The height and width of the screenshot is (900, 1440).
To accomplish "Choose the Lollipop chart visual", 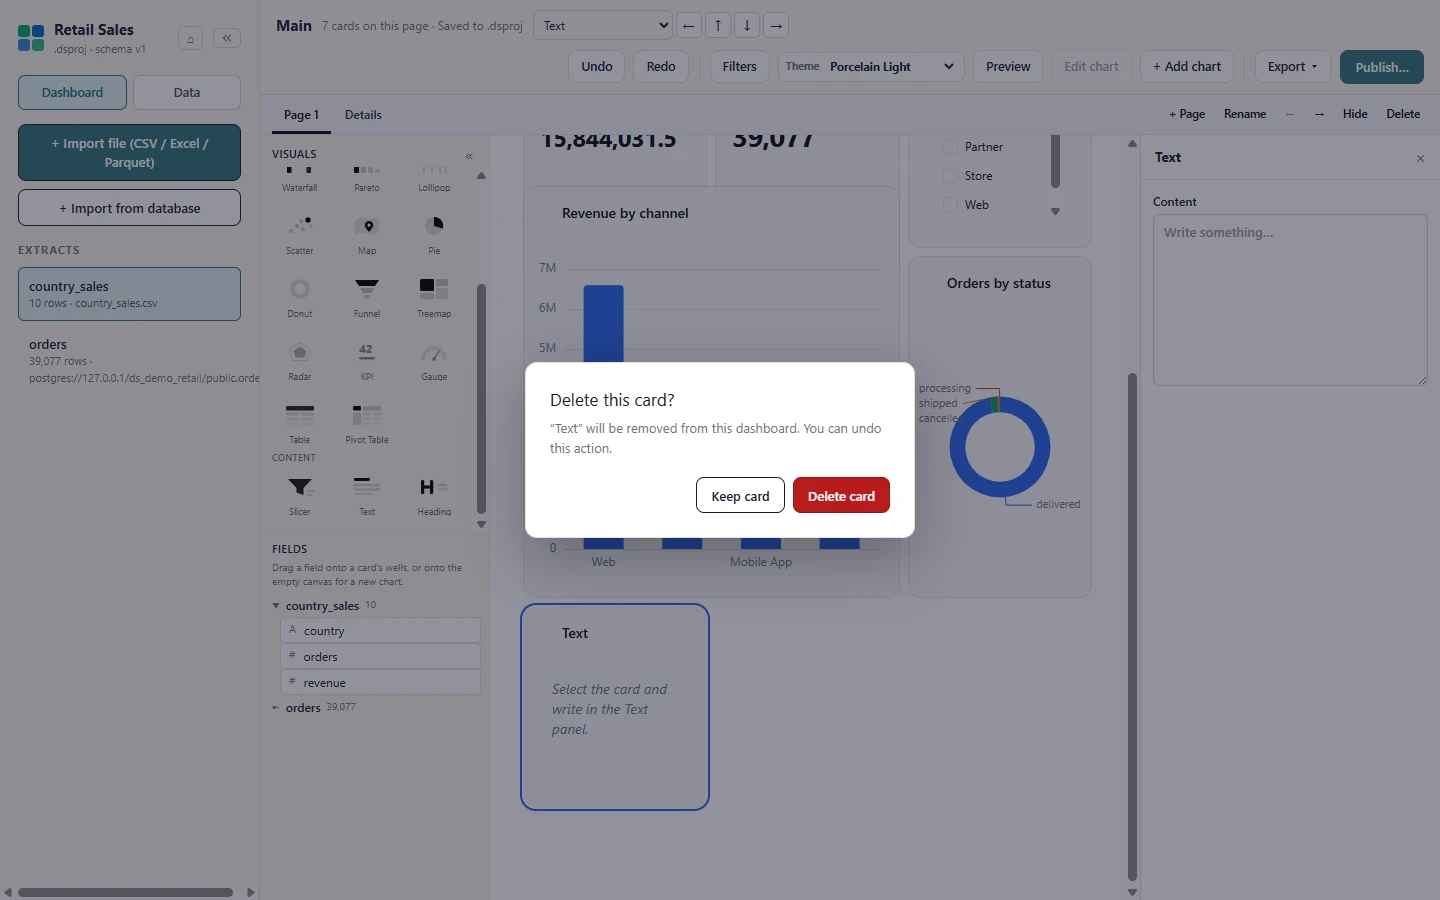I will pos(434,178).
